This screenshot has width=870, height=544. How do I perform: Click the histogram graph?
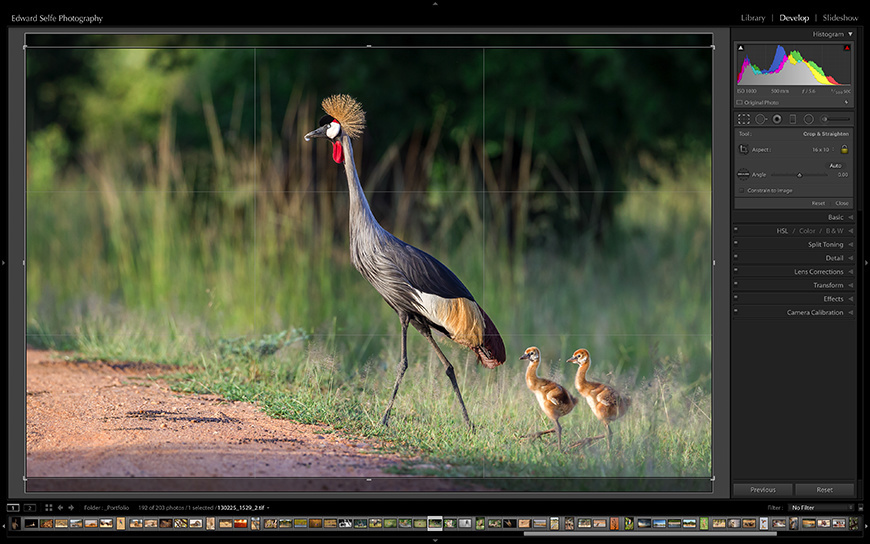(793, 64)
